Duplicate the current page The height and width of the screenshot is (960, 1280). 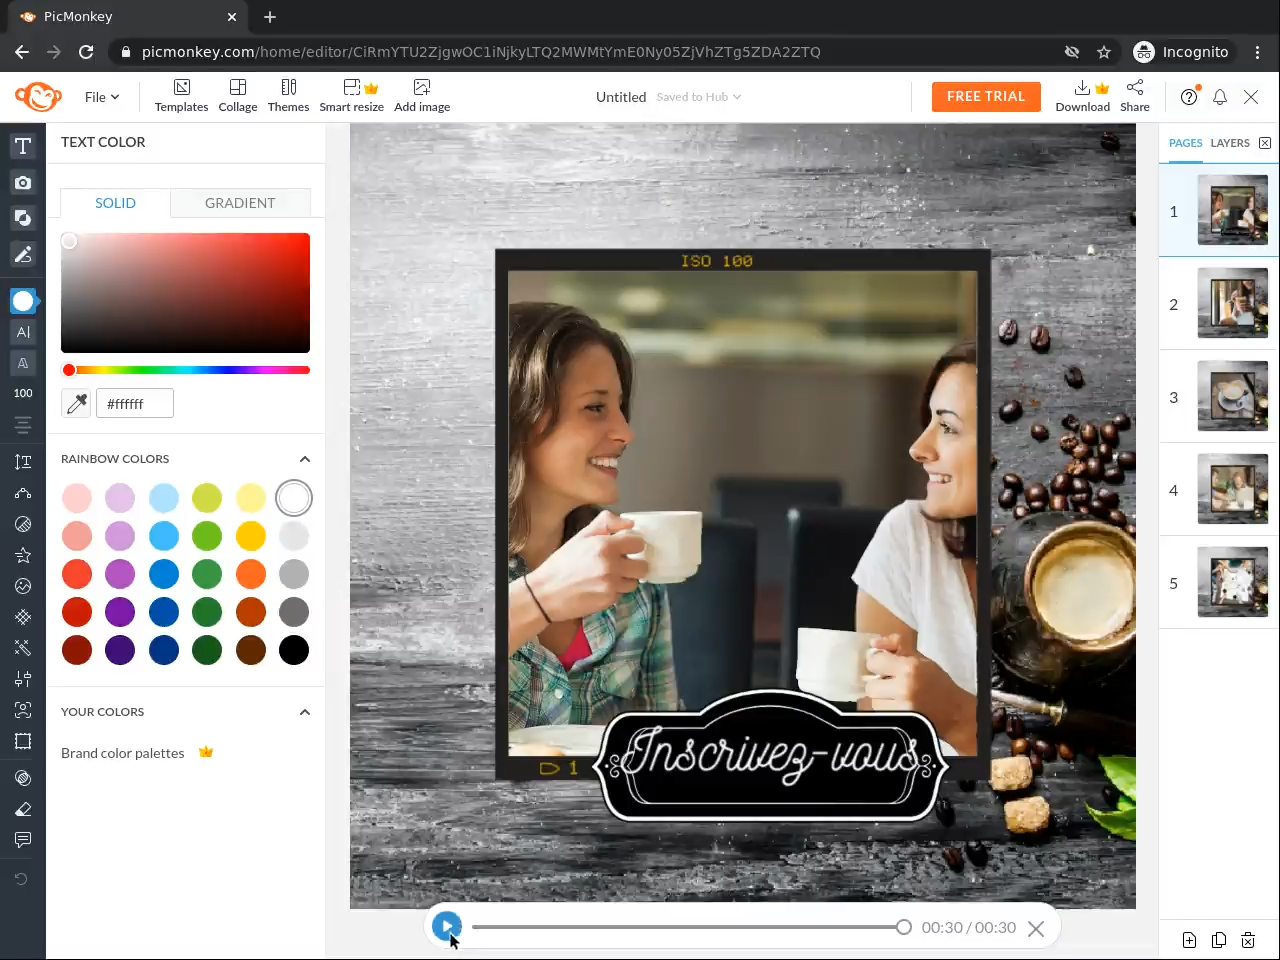coord(1219,940)
